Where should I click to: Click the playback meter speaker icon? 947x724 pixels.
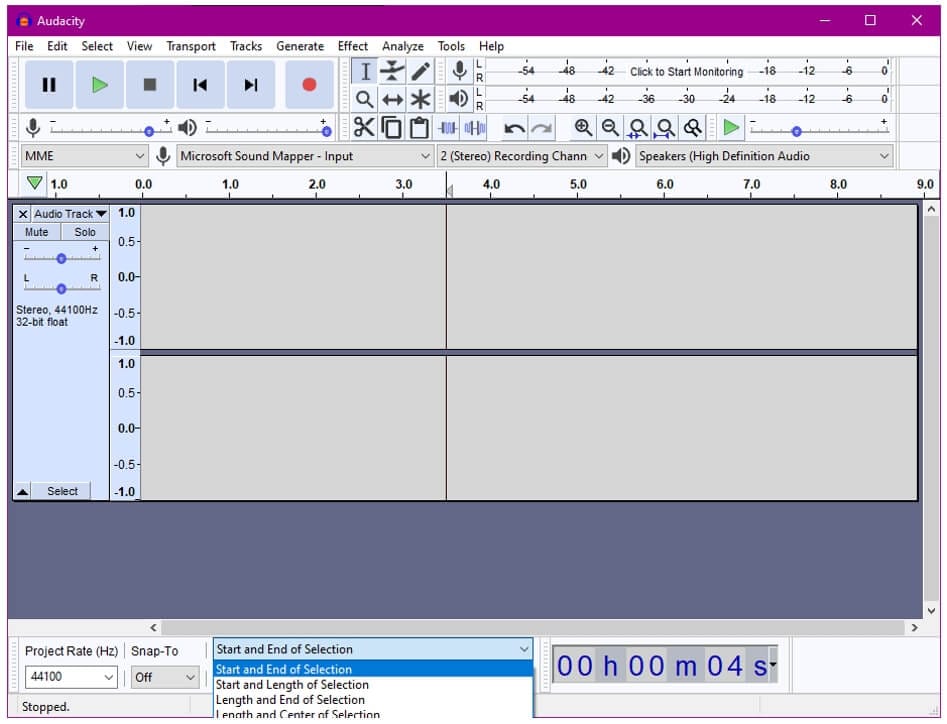click(460, 98)
